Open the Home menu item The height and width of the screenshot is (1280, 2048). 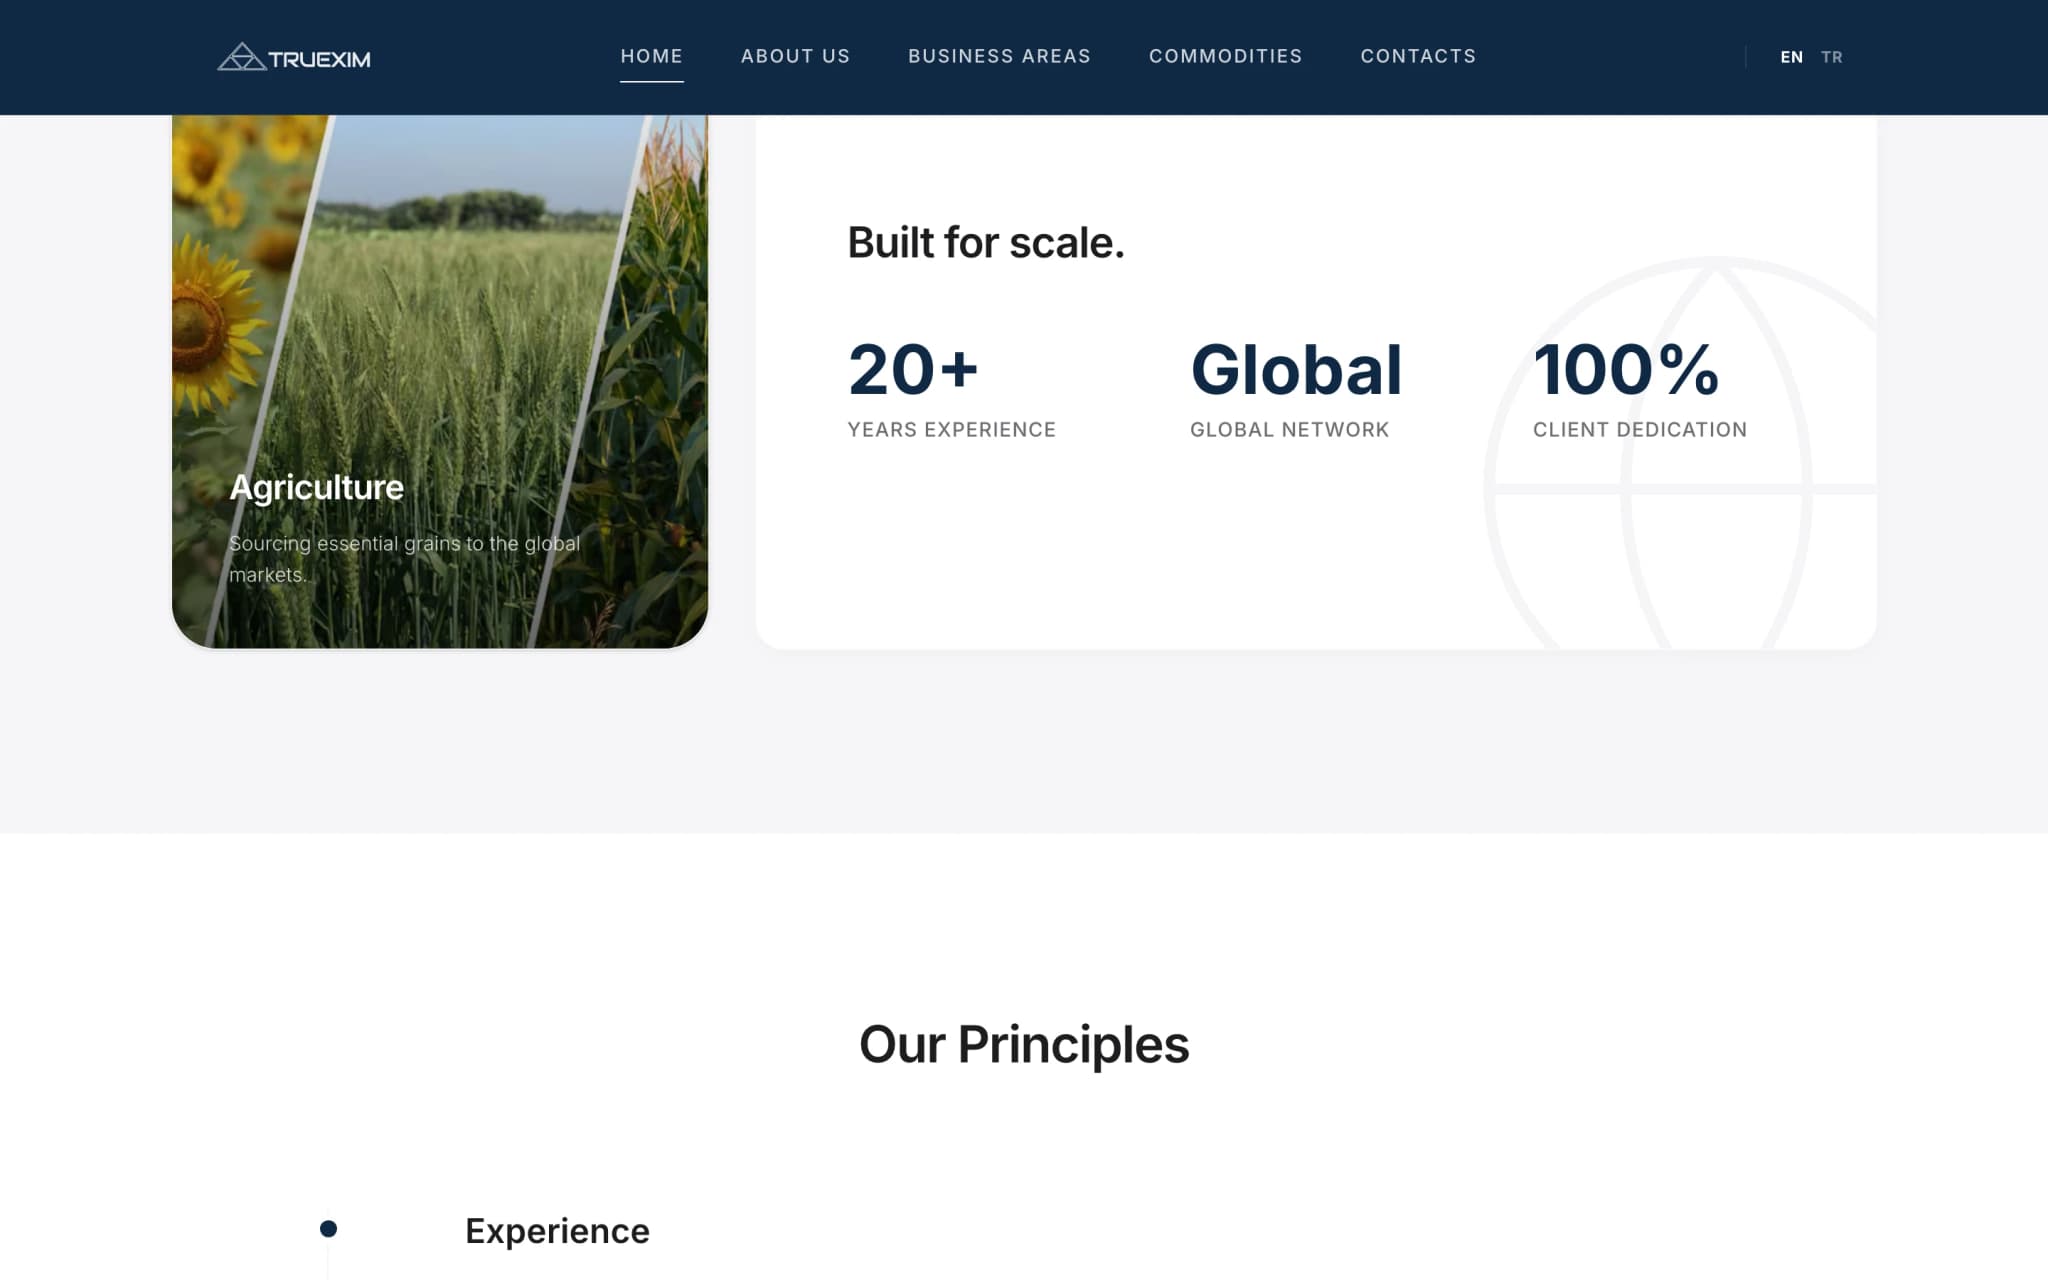651,56
